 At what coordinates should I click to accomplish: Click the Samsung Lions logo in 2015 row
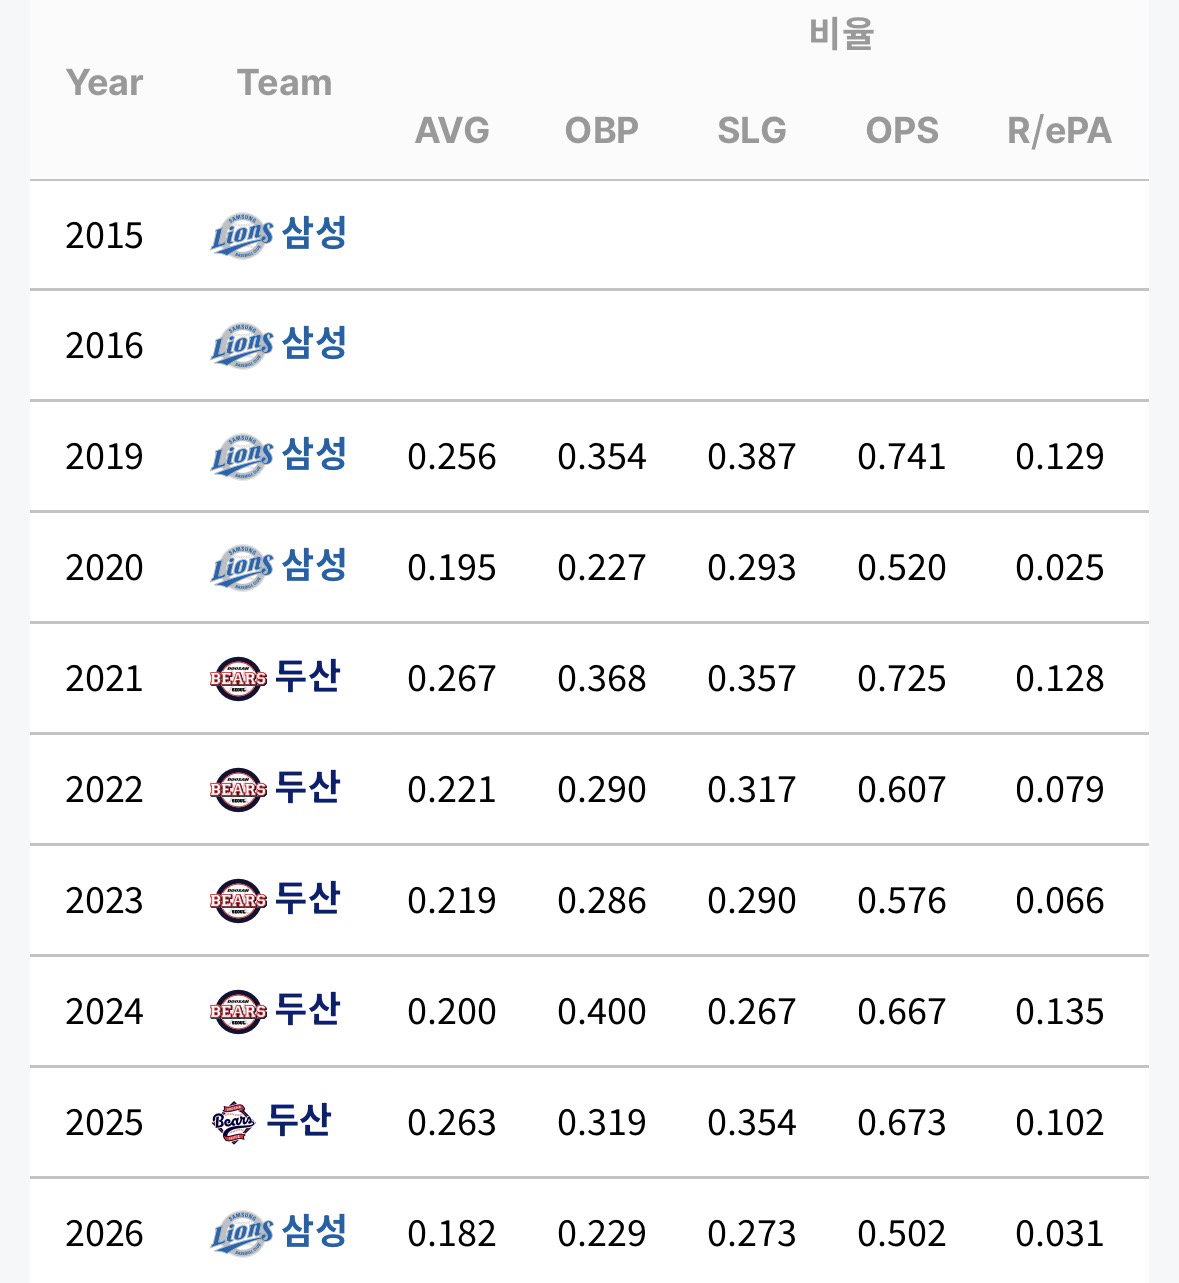coord(242,236)
